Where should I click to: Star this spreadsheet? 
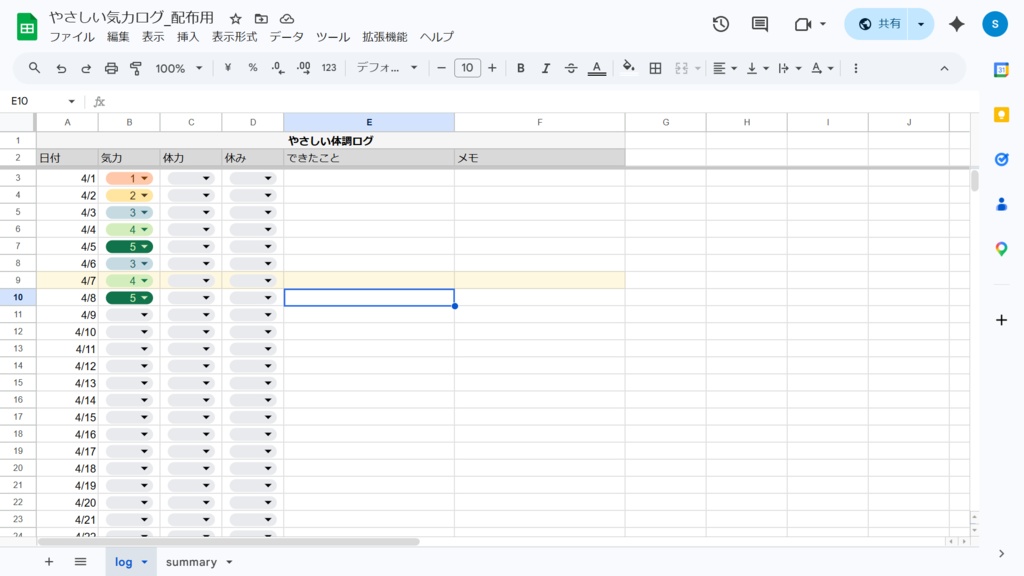(236, 19)
